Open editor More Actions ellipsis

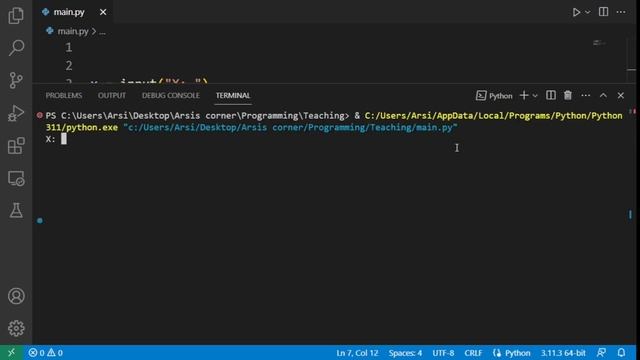[x=621, y=12]
